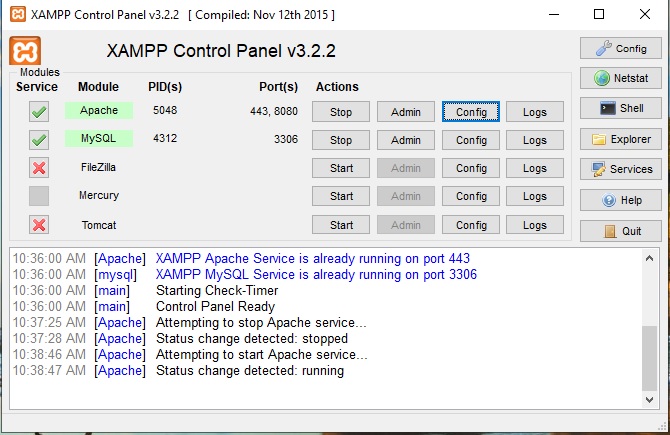Click log 'Attempting to stop Apache service...'

tap(261, 323)
